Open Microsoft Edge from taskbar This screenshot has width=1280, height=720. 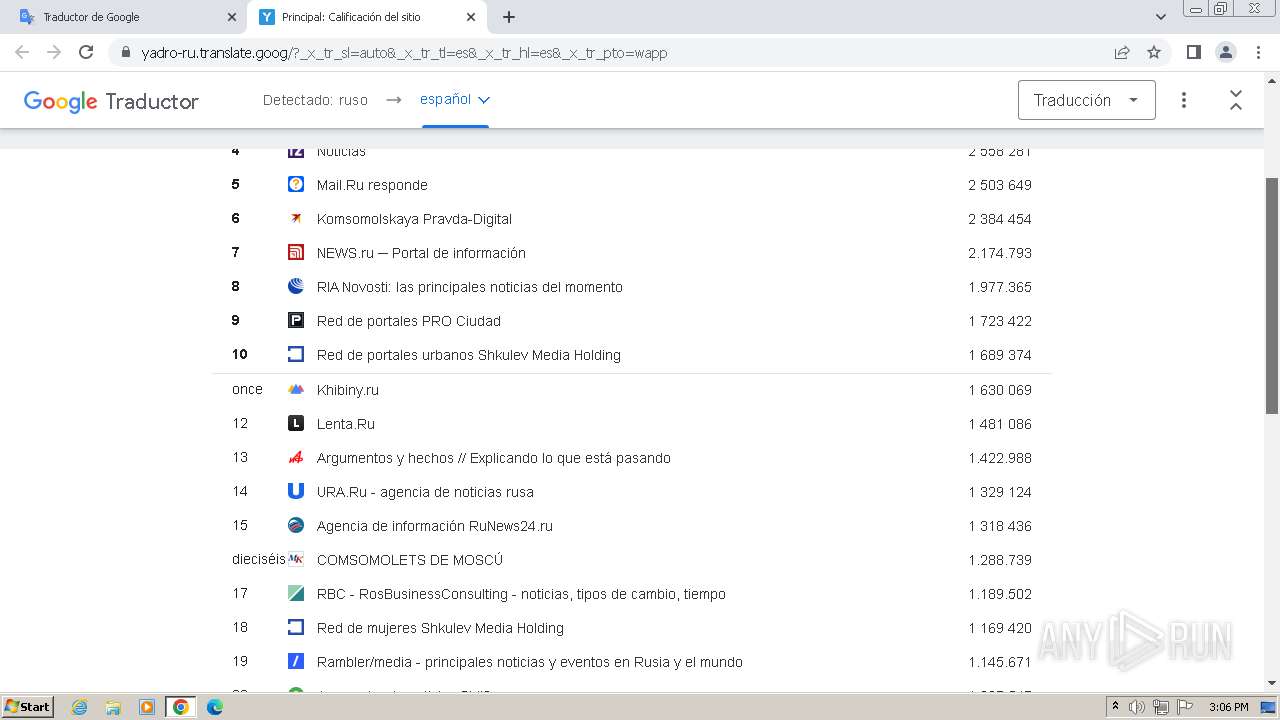pos(215,707)
